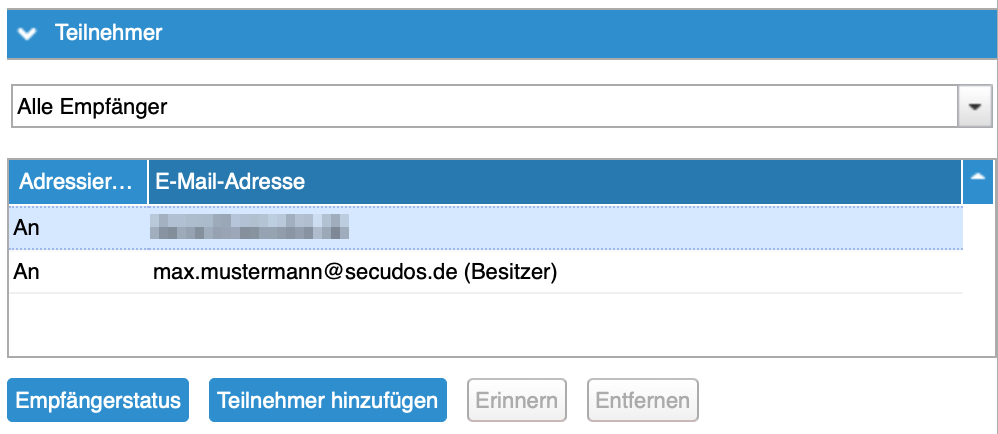Select the max.mustermann@secudos.de address
998x434 pixels.
click(x=303, y=271)
